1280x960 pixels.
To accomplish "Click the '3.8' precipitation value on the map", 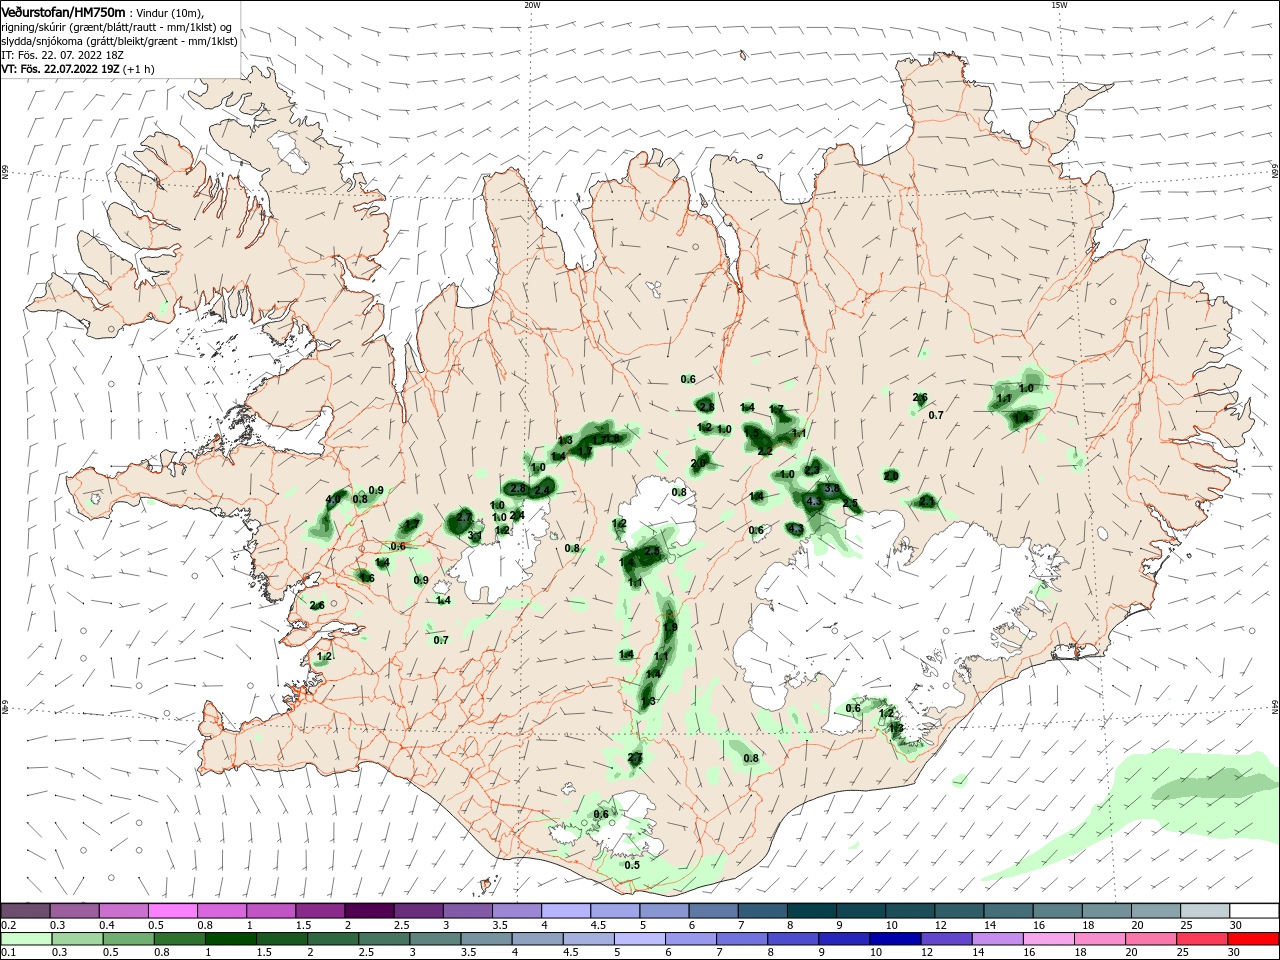I will pos(831,488).
